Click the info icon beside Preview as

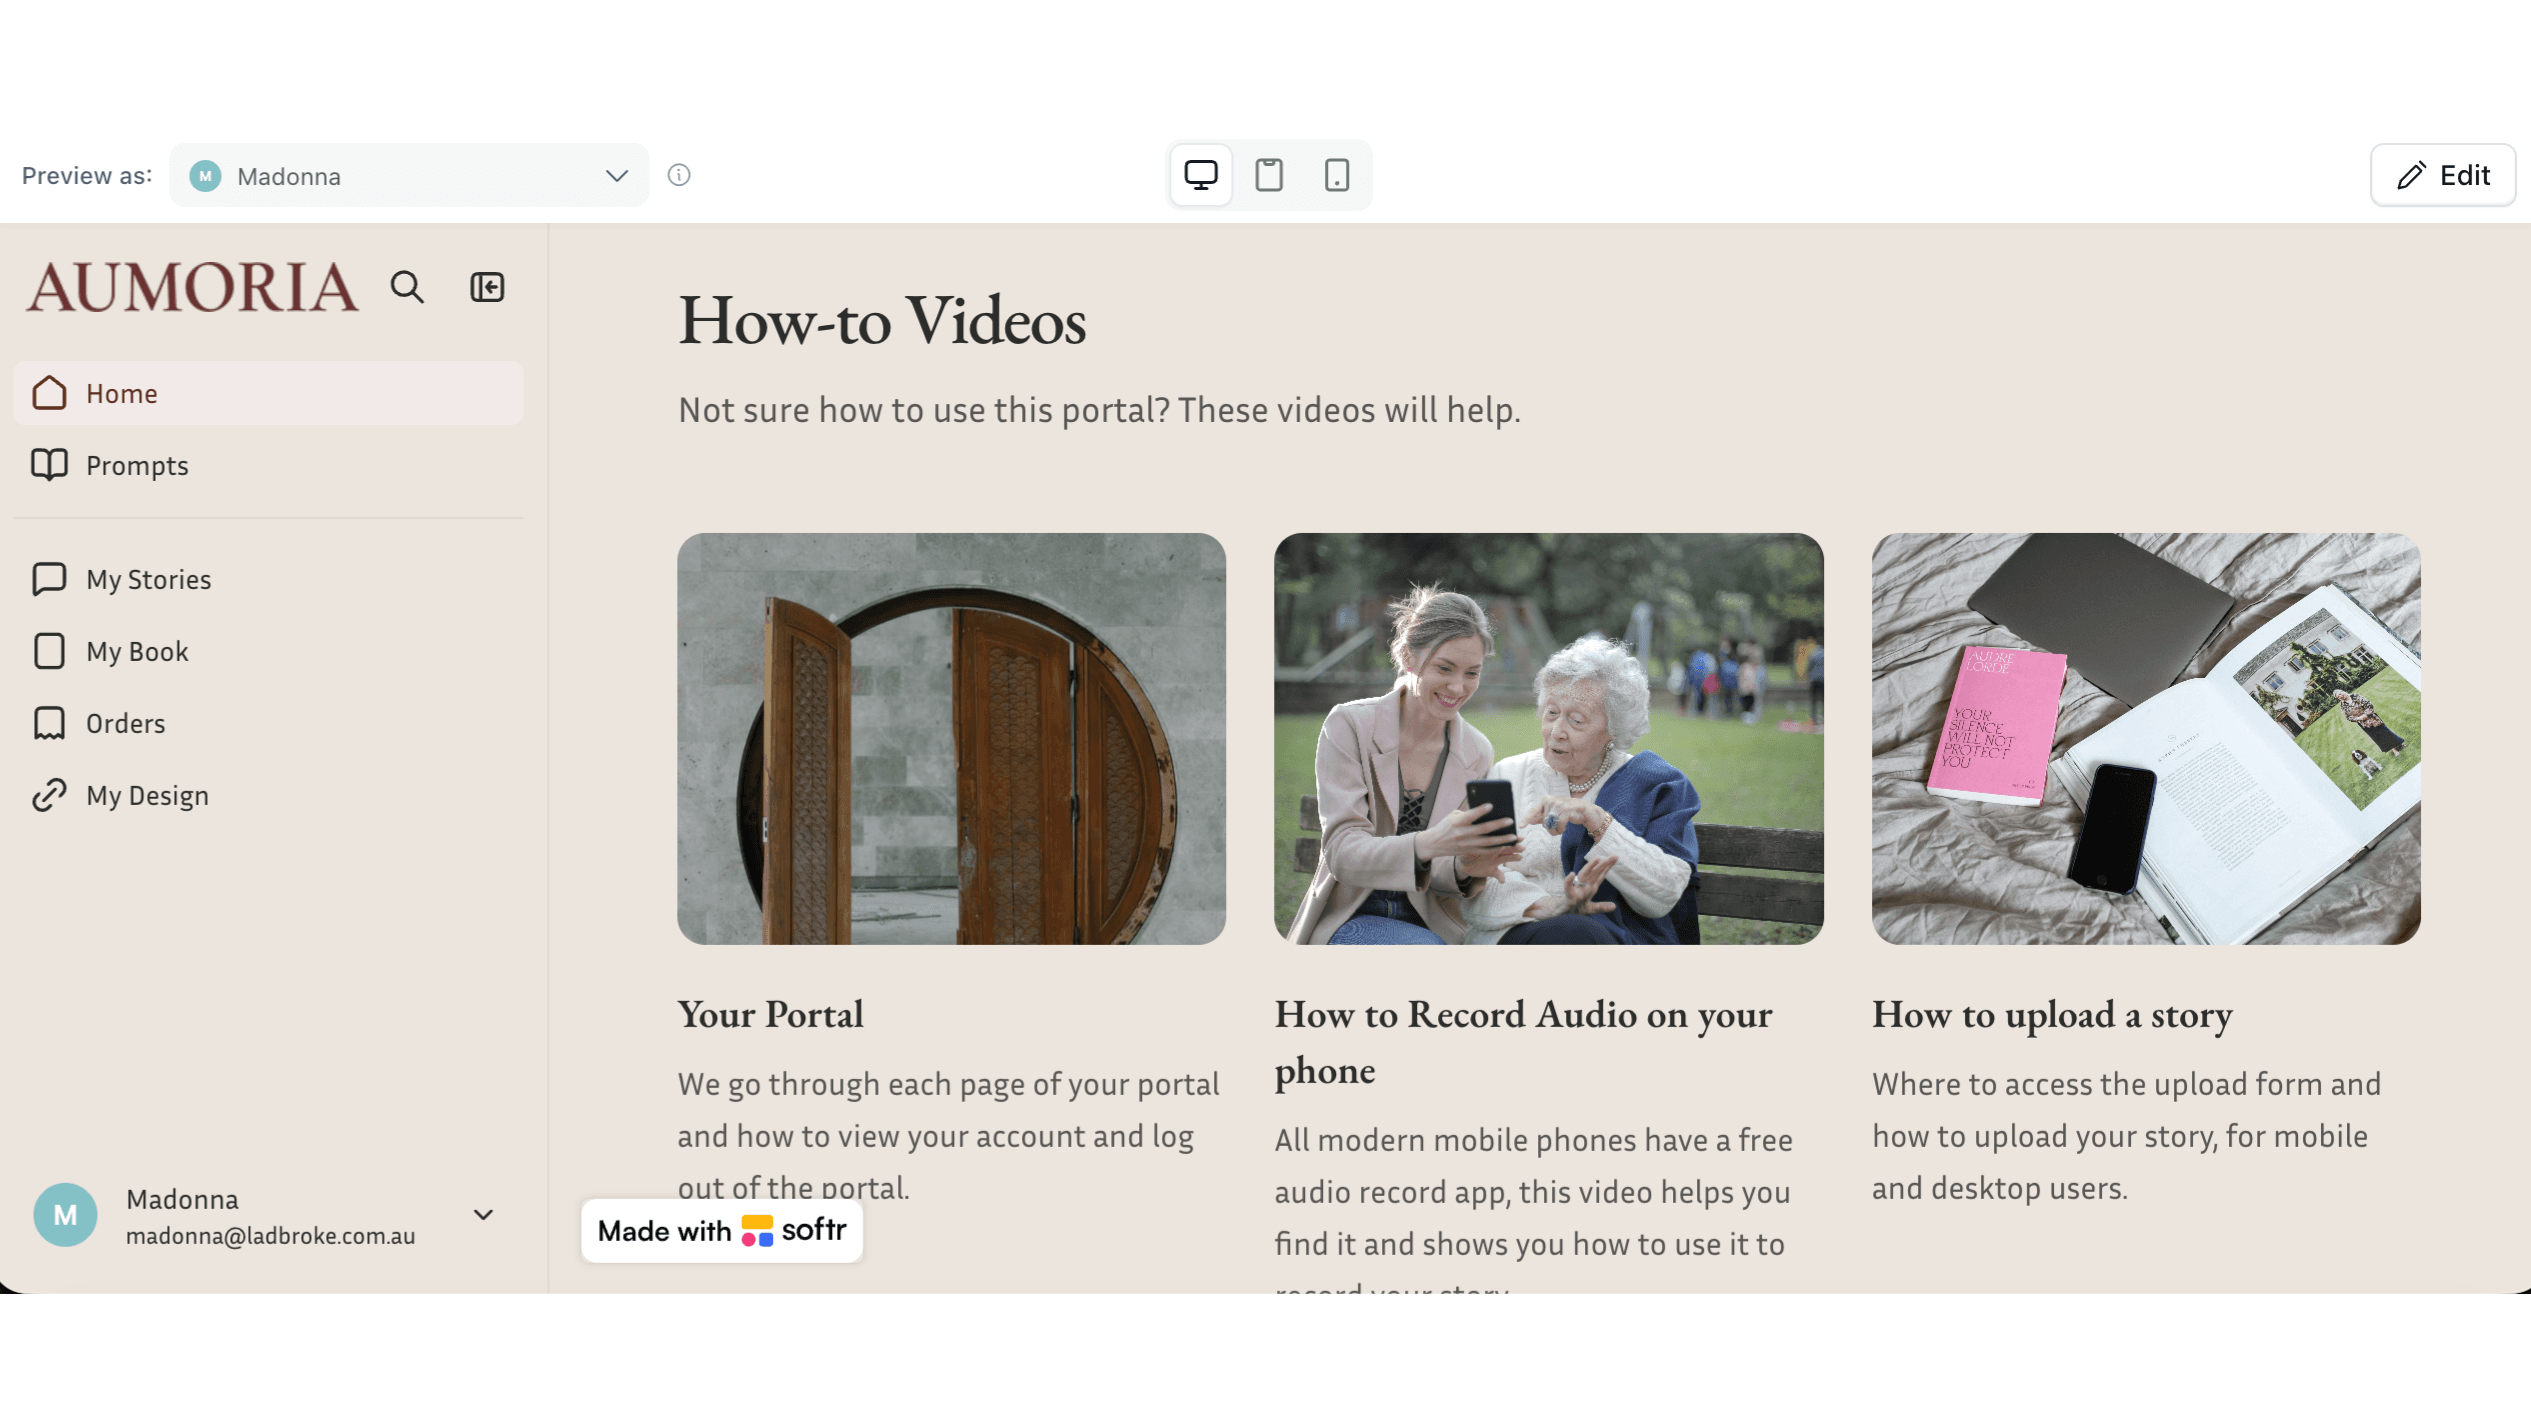(x=679, y=175)
